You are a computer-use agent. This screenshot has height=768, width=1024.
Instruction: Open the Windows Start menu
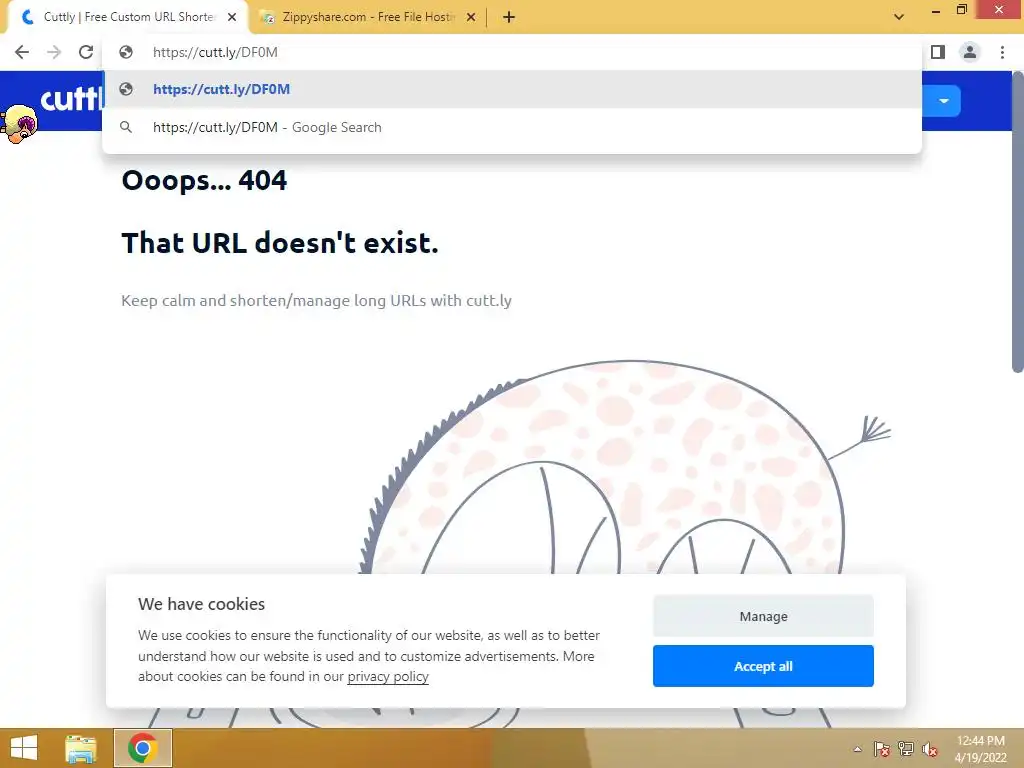(24, 748)
